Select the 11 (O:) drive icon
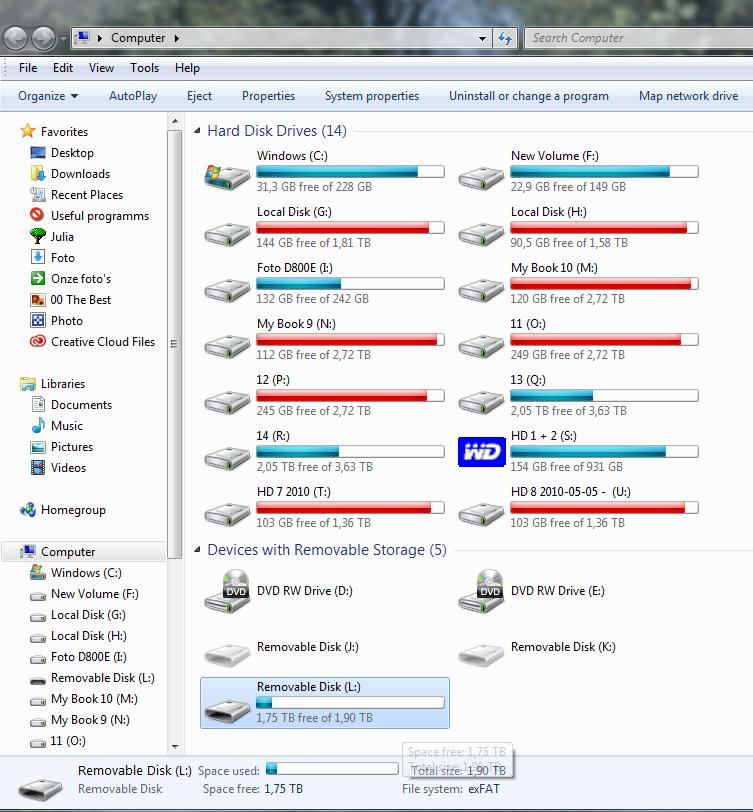This screenshot has width=753, height=812. (x=481, y=345)
